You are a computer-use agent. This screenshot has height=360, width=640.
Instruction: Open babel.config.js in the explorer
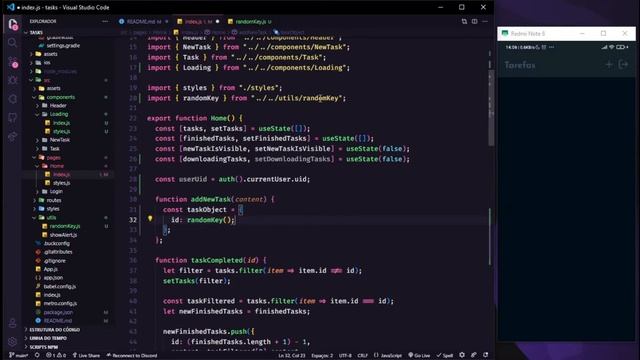pos(60,287)
